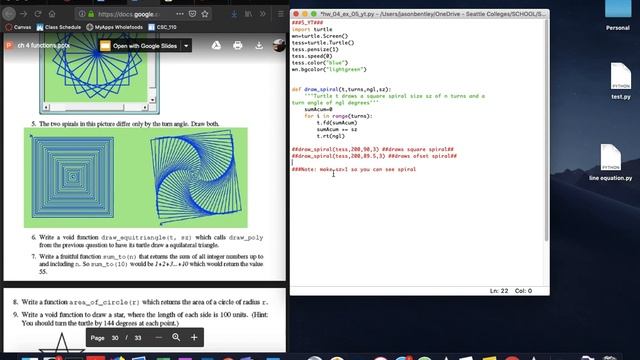Click the IDLE window title hw_04_ex_05_yt.py

click(x=433, y=14)
